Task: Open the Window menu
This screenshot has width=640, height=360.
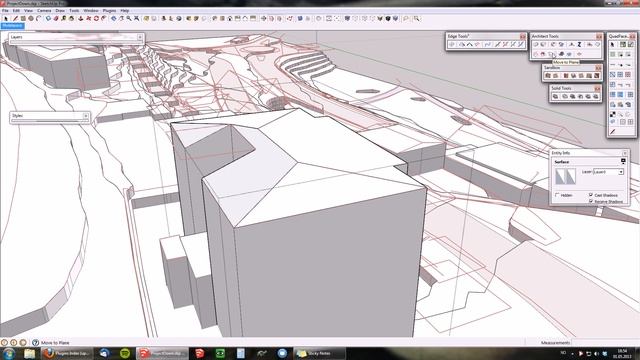Action: coord(91,10)
